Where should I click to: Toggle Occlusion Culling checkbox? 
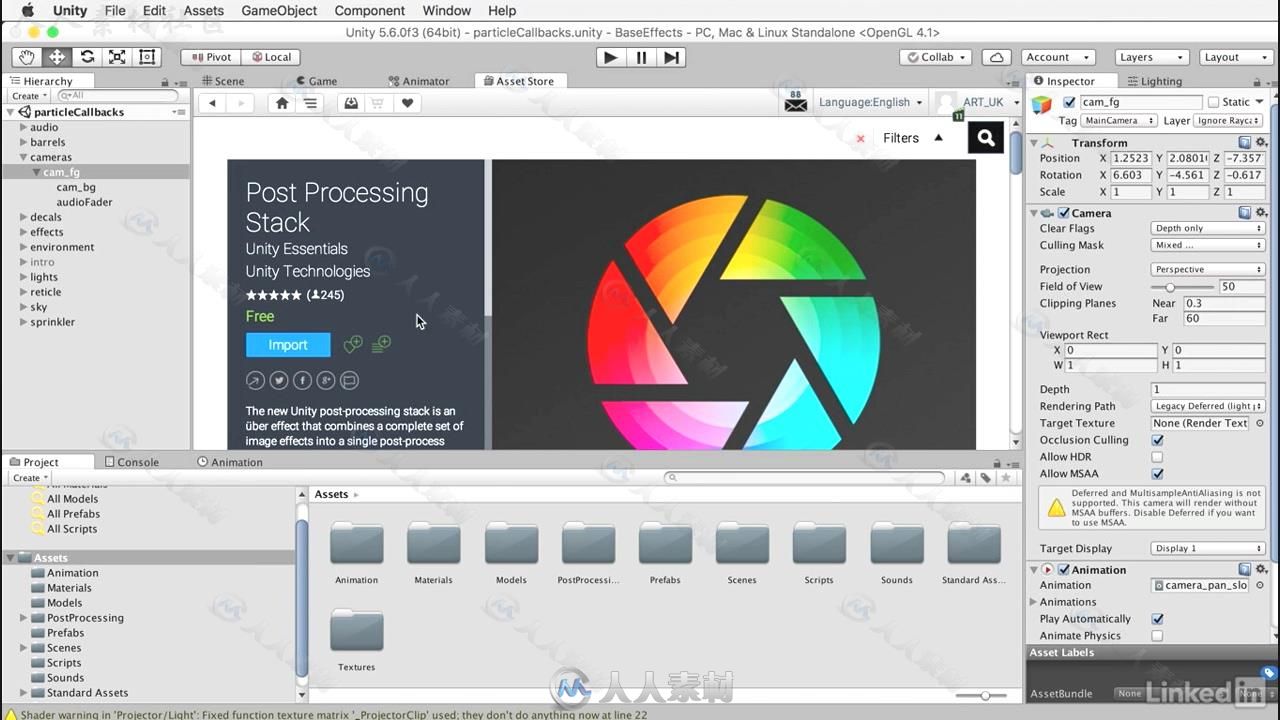pyautogui.click(x=1157, y=440)
